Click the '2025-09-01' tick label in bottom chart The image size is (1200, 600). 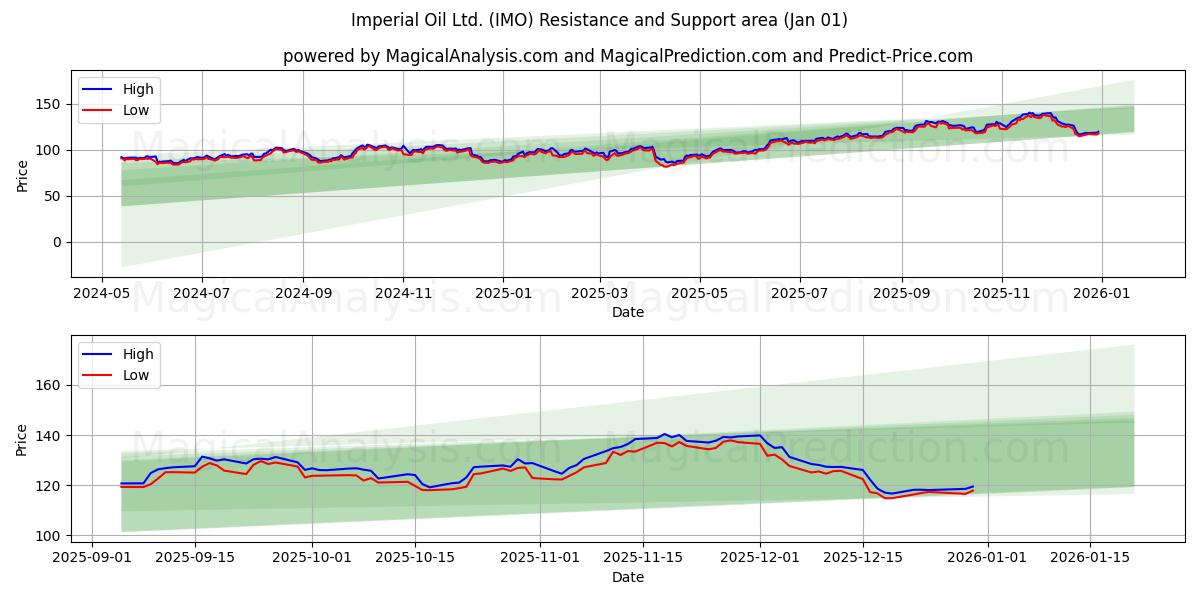[92, 559]
